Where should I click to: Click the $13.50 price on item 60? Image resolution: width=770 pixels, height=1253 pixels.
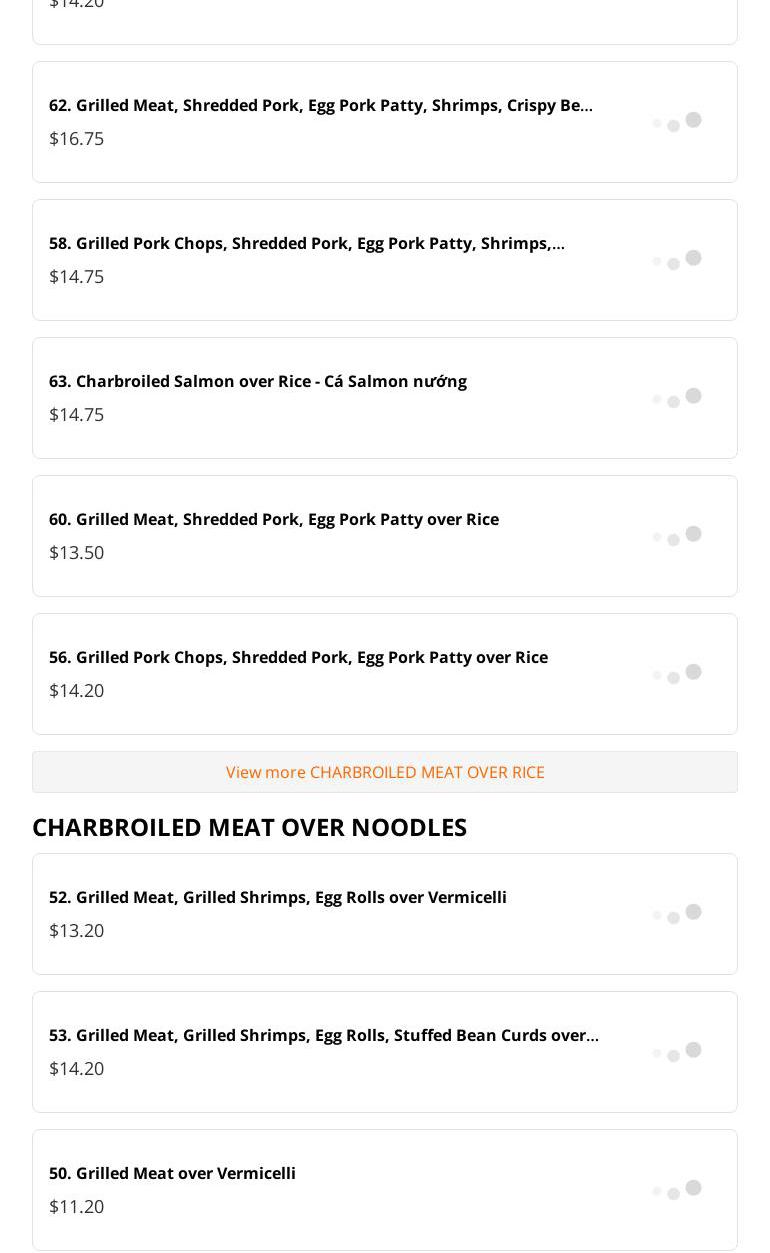coord(76,552)
